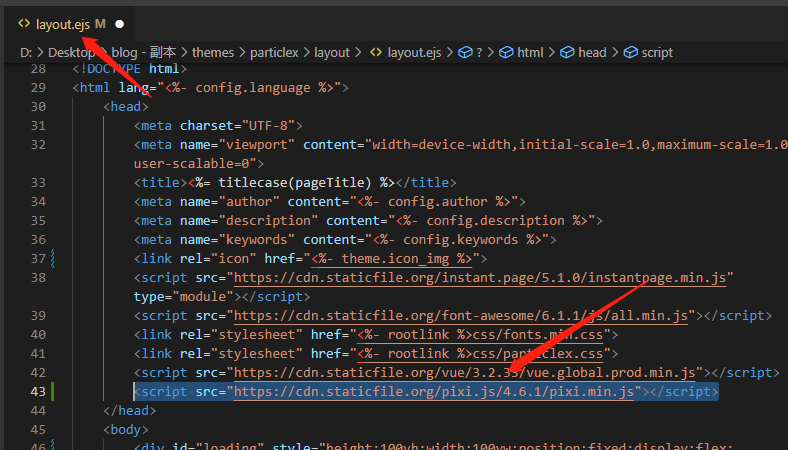The image size is (788, 450).
Task: Click the green change marker at line 43
Action: pyautogui.click(x=52, y=391)
